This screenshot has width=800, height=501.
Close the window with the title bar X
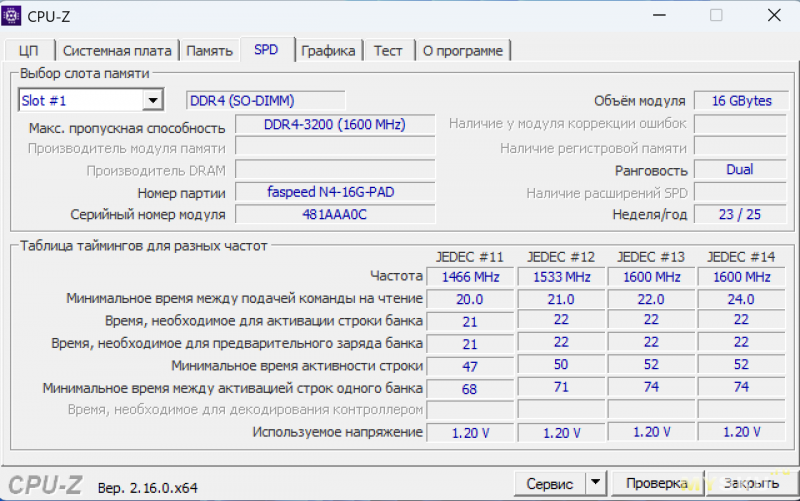tap(774, 15)
